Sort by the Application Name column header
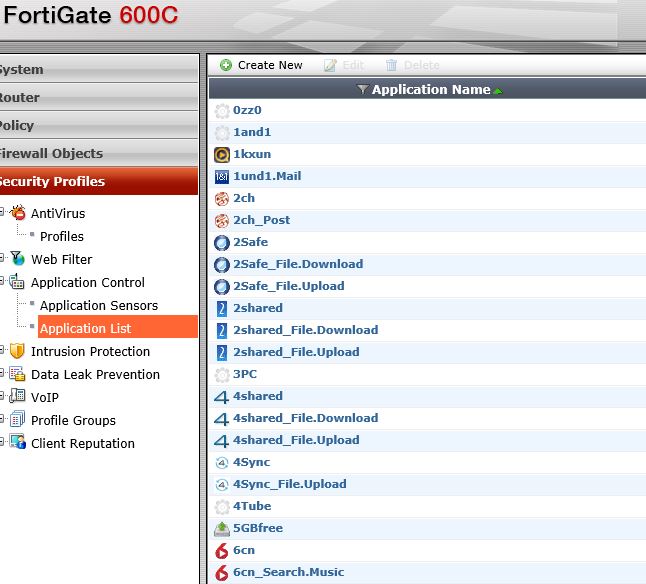This screenshot has width=646, height=584. coord(431,89)
